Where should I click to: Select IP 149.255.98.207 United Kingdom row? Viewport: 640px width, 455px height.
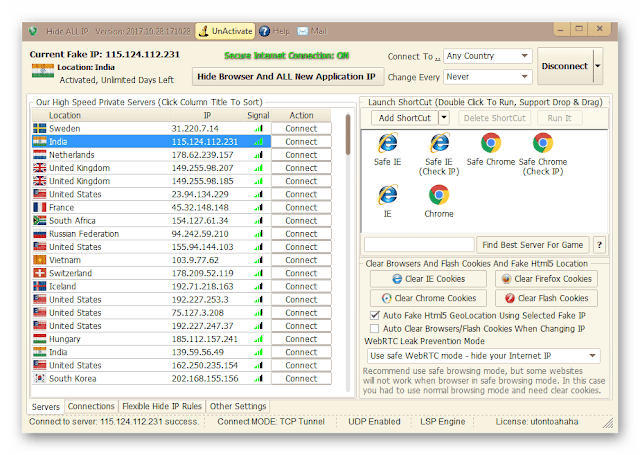pyautogui.click(x=151, y=168)
